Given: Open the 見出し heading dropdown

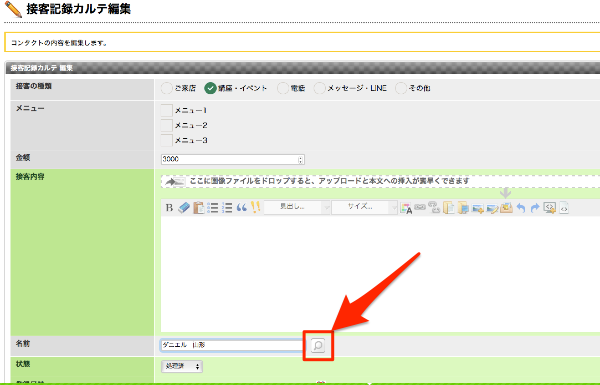Looking at the screenshot, I should click(297, 207).
